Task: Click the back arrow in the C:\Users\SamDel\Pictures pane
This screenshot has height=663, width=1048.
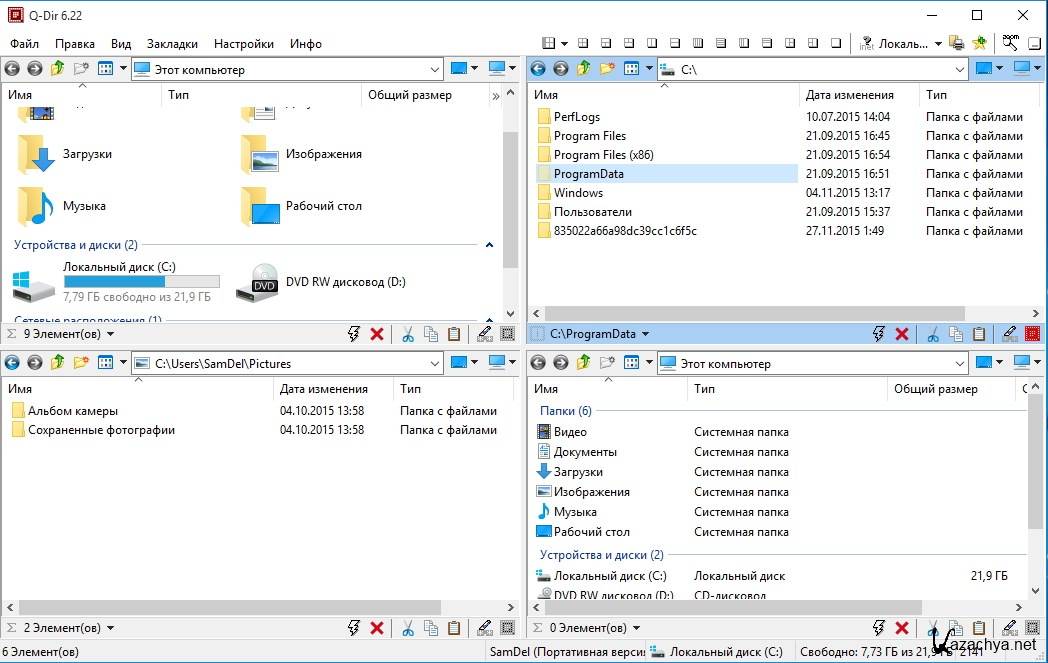Action: pyautogui.click(x=12, y=363)
